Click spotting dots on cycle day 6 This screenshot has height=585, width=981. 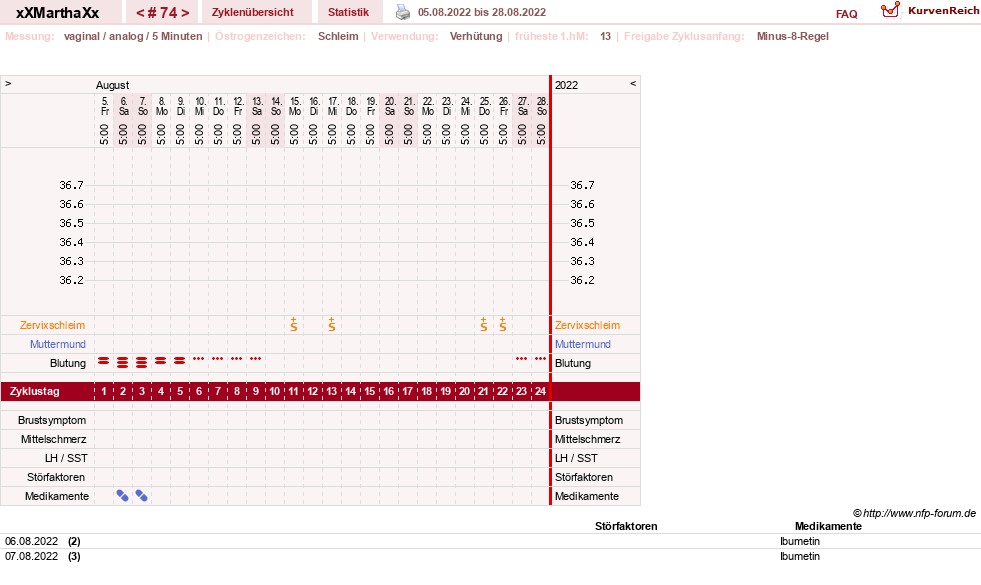pyautogui.click(x=199, y=359)
